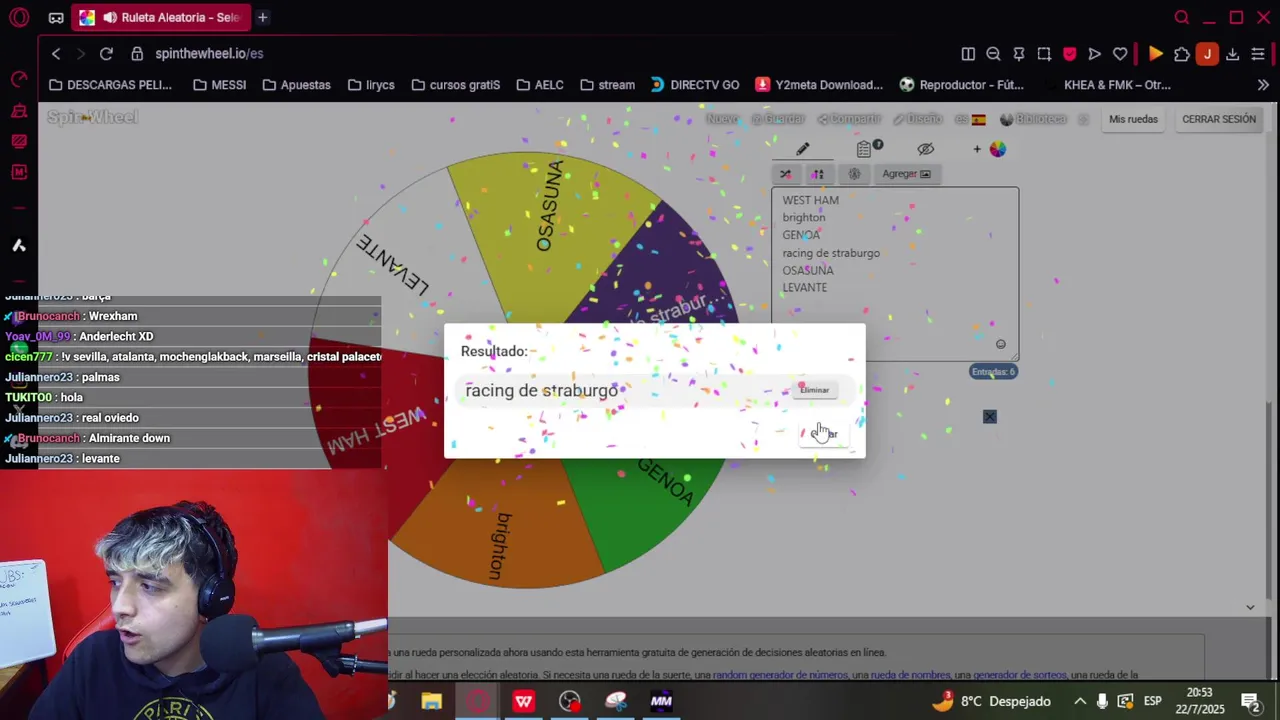Open Biblioteca menu item
The height and width of the screenshot is (720, 1280).
click(x=1033, y=119)
